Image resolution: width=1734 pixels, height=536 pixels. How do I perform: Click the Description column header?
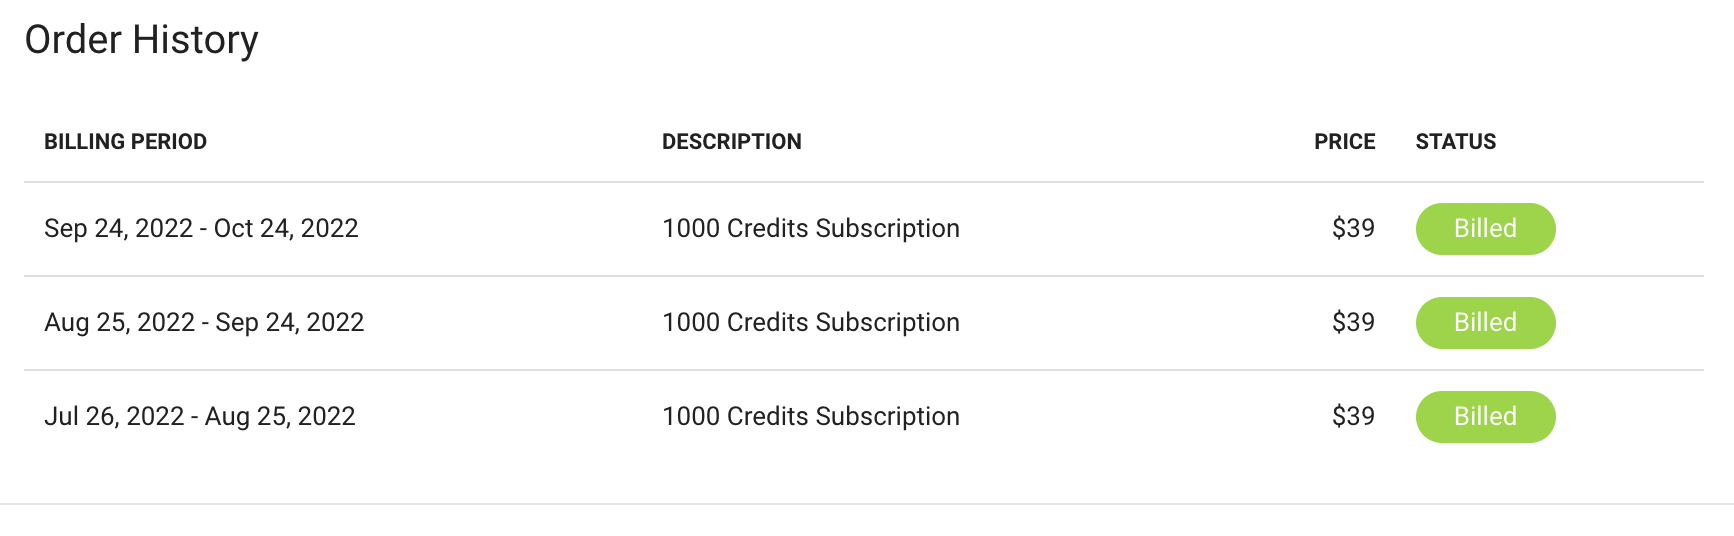click(731, 142)
